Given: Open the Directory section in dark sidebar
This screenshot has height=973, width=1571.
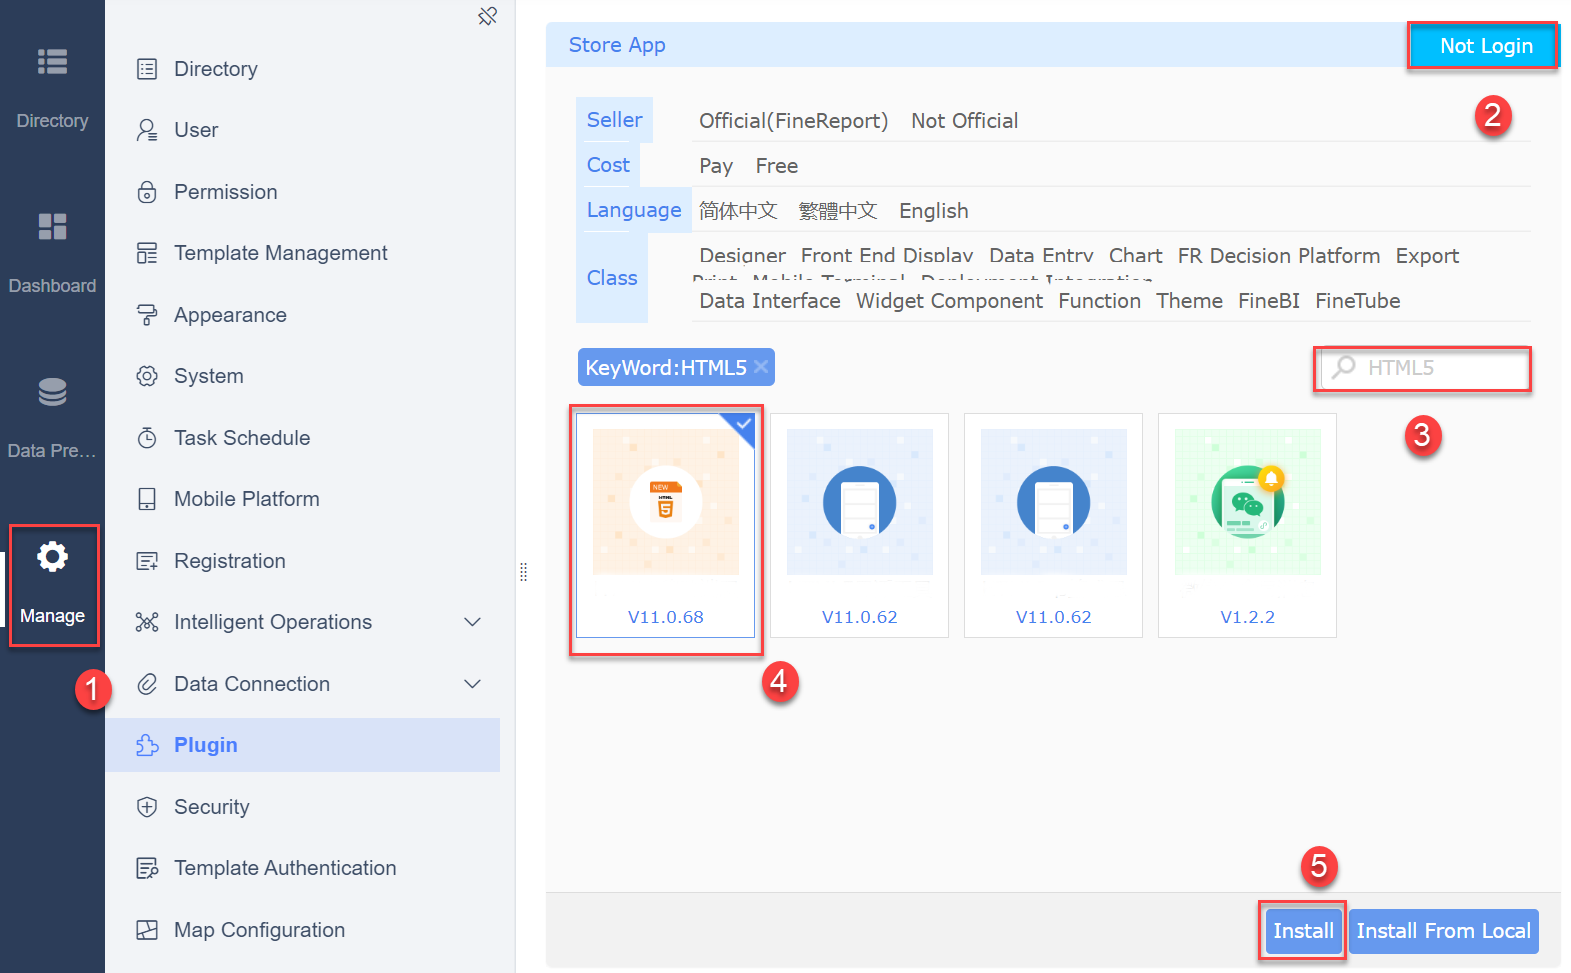Looking at the screenshot, I should coord(52,90).
